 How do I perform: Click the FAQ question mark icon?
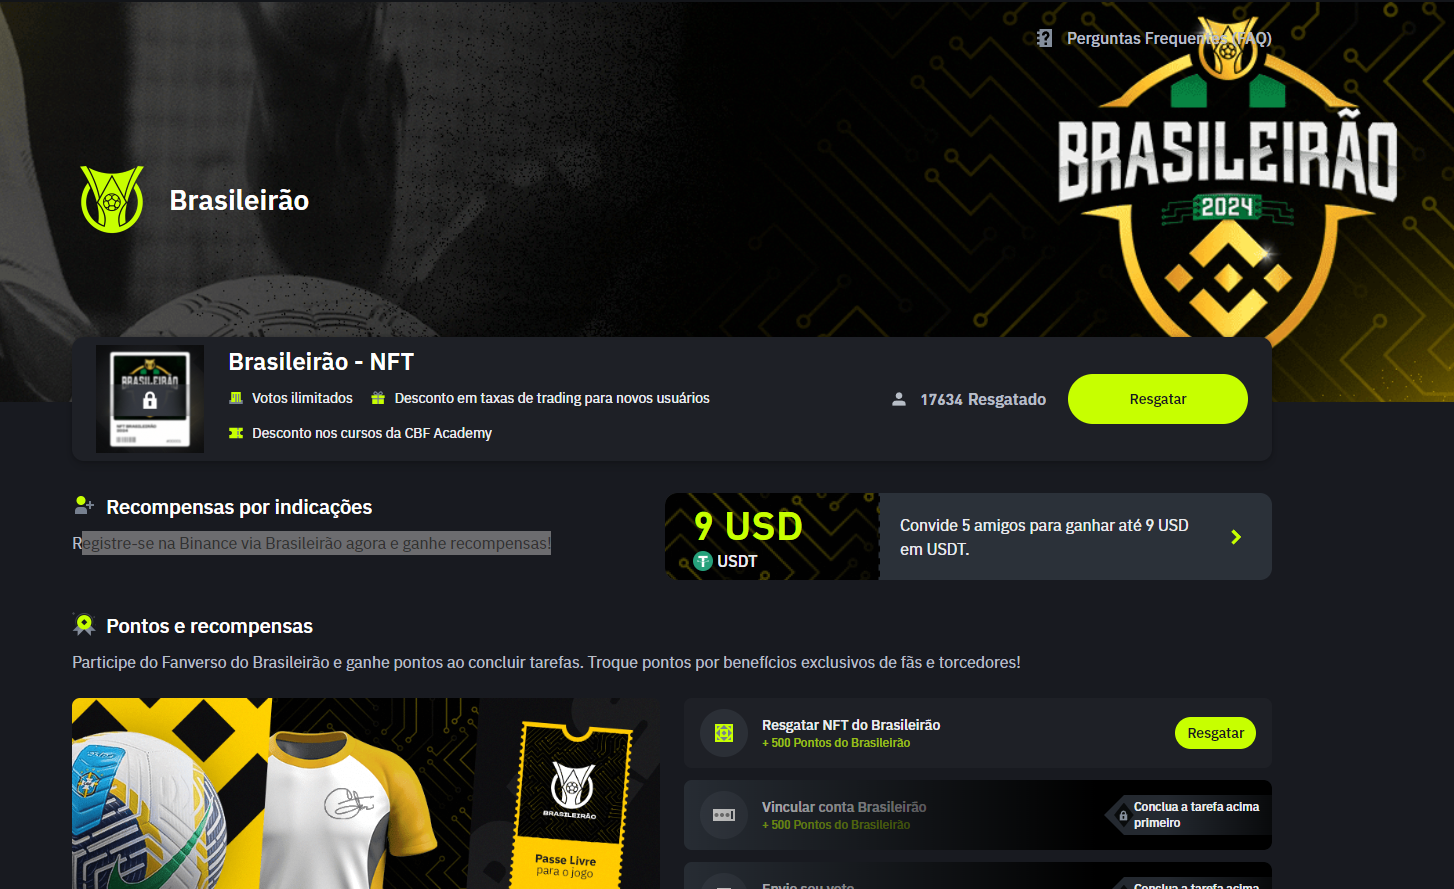point(1045,38)
